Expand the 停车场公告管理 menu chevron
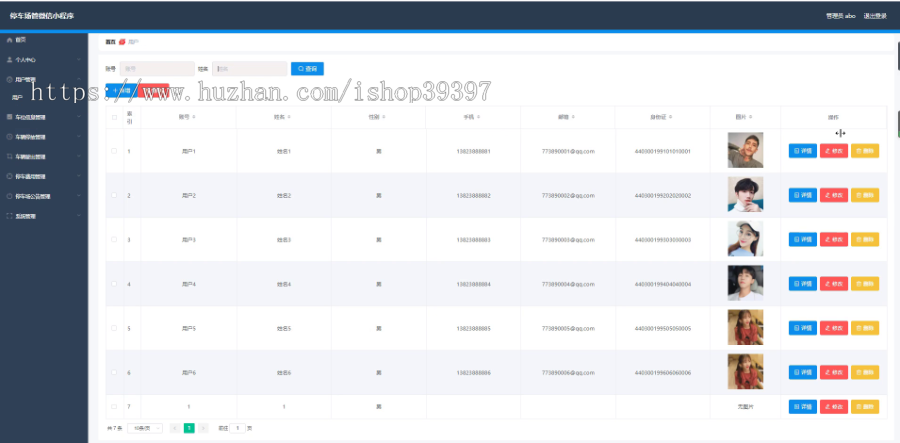Viewport: 900px width, 443px height. coord(79,196)
